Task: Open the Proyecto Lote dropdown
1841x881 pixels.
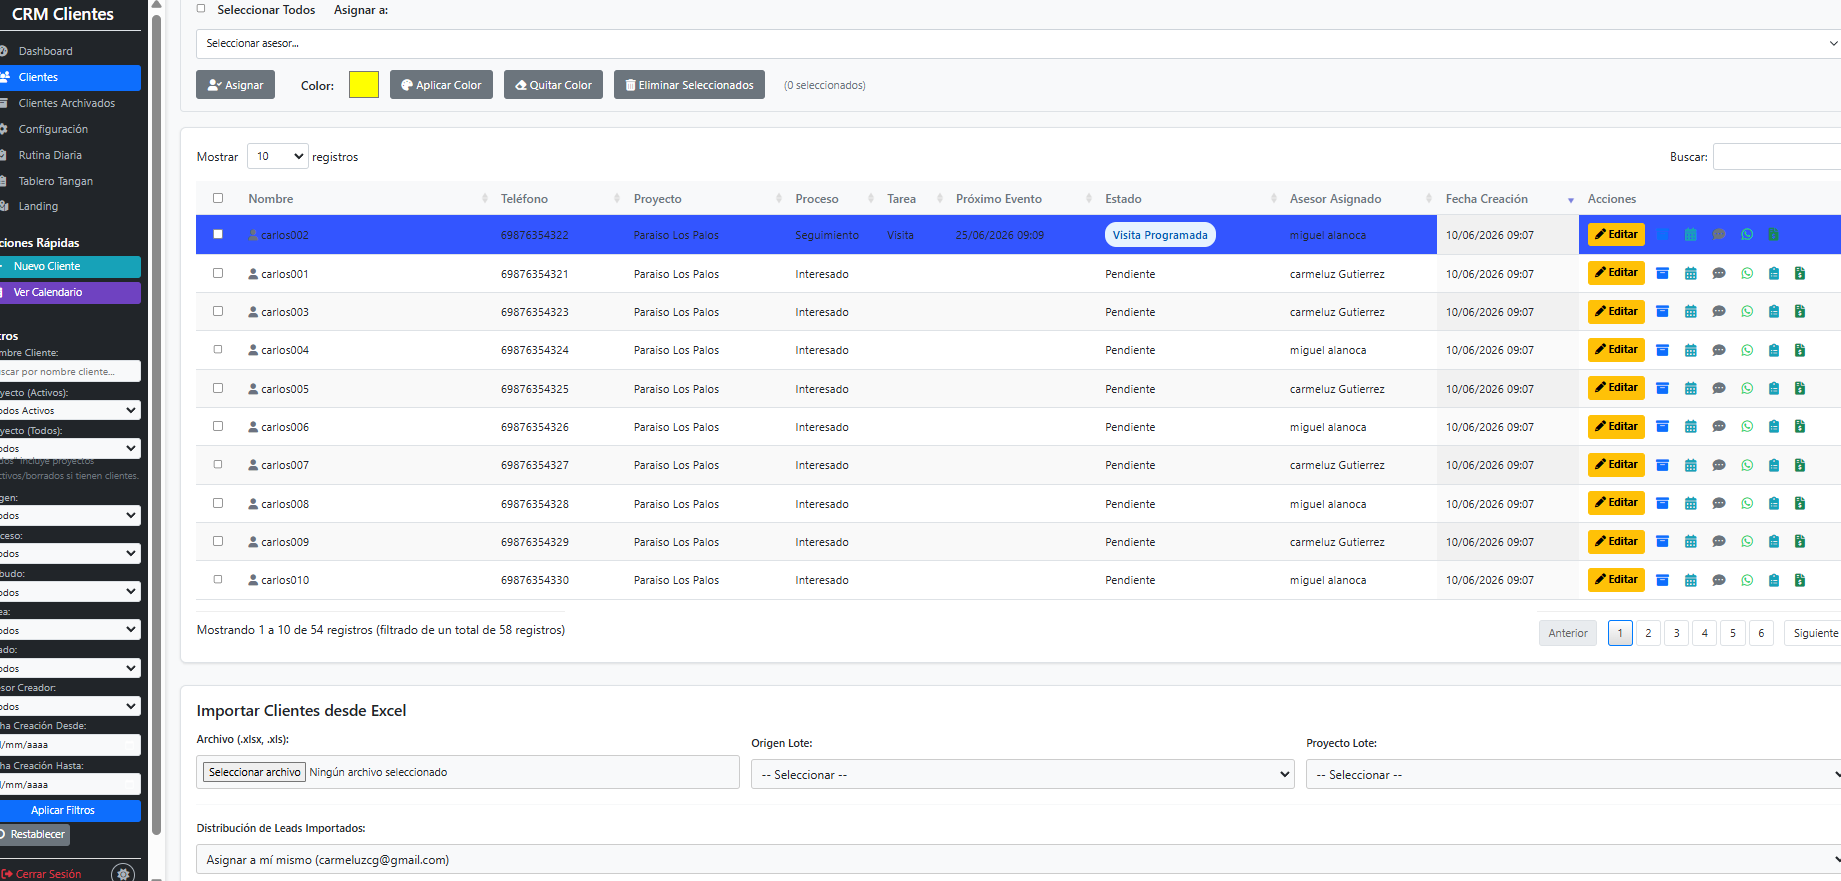Action: [x=1574, y=774]
